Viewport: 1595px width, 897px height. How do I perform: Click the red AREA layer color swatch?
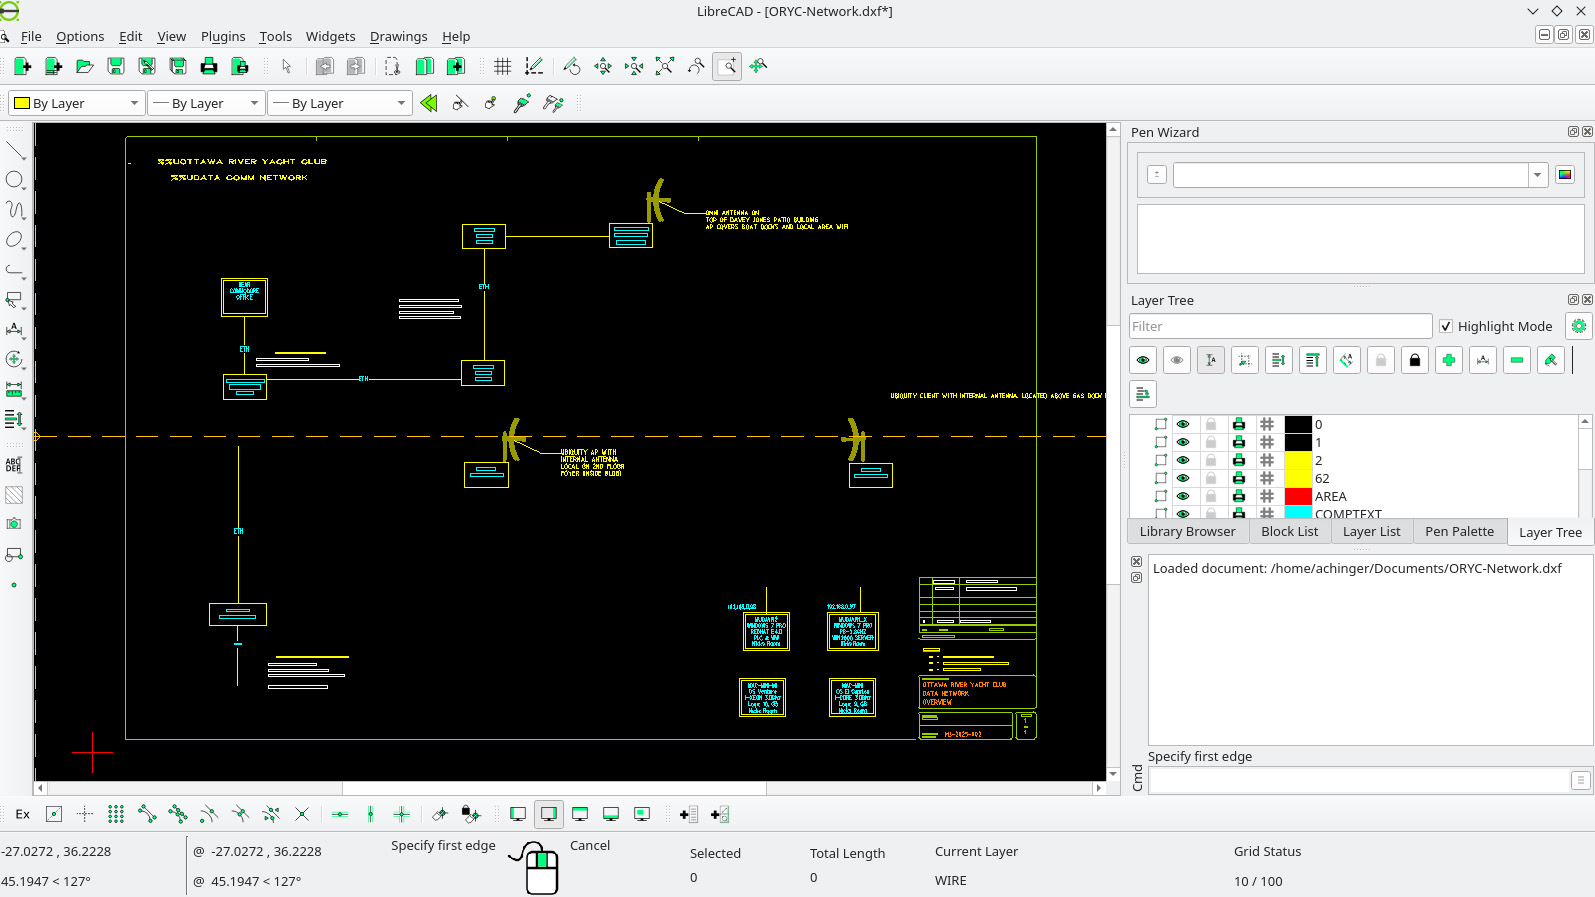tap(1298, 496)
